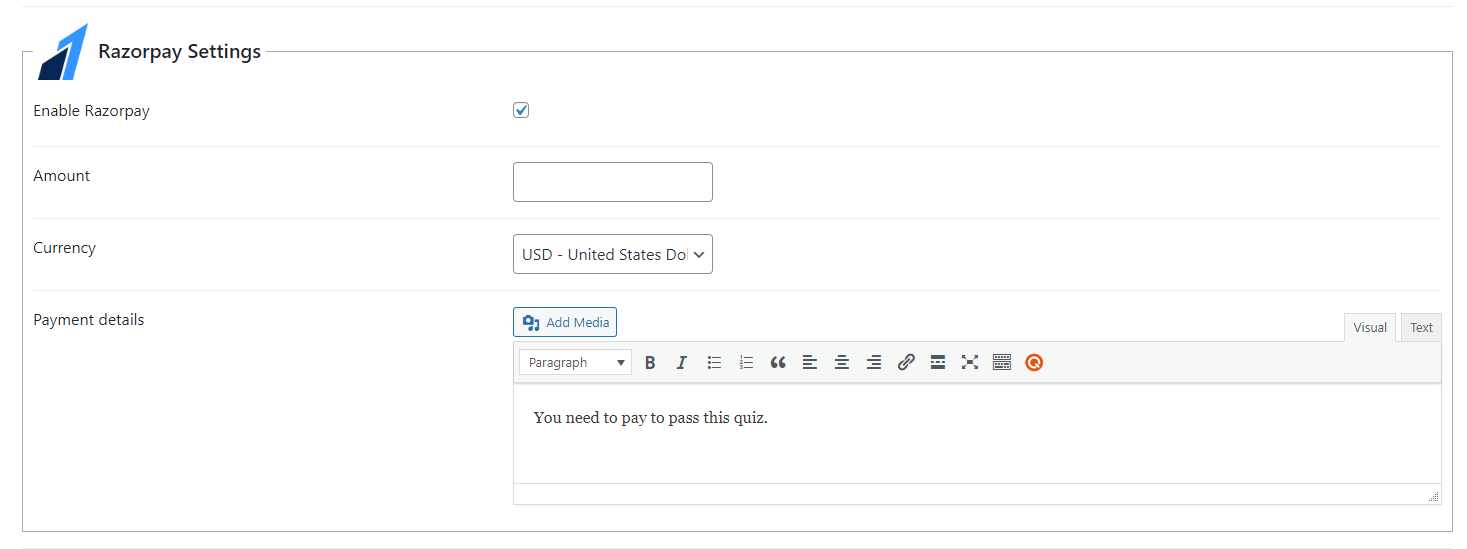The image size is (1467, 549).
Task: Switch to the Text editor tab
Action: click(1421, 327)
